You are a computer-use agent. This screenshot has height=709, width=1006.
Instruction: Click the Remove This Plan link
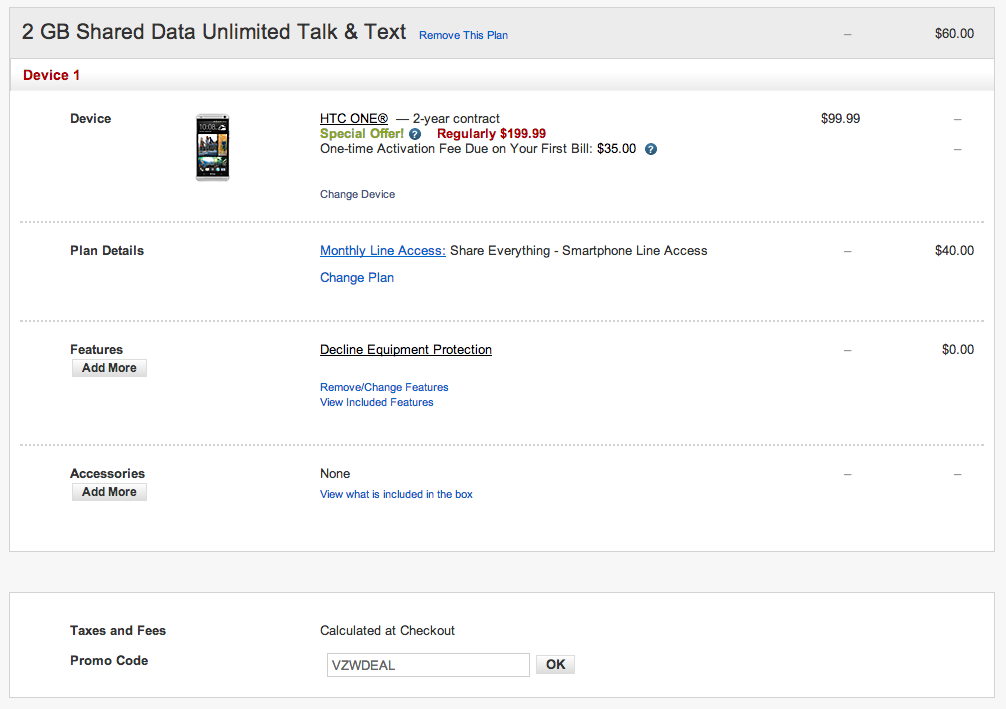coord(463,35)
